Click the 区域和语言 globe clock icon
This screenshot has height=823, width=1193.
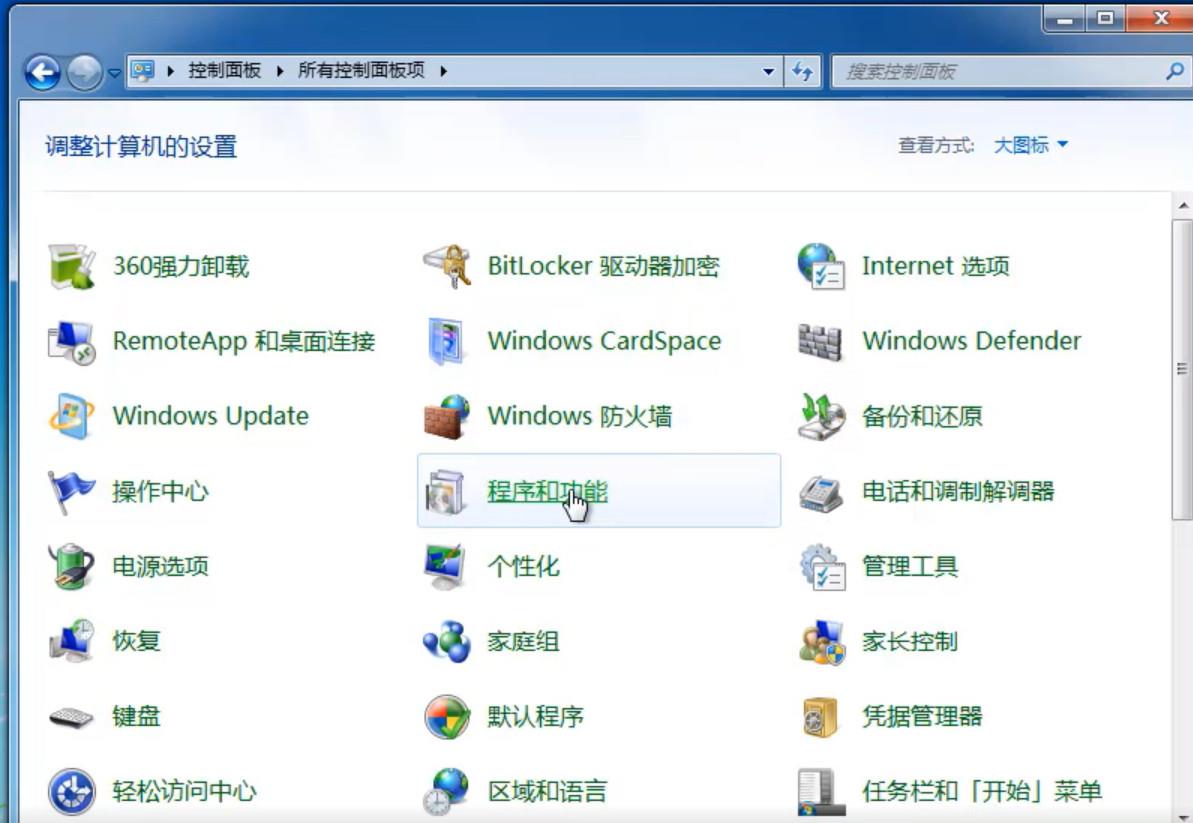pyautogui.click(x=447, y=791)
